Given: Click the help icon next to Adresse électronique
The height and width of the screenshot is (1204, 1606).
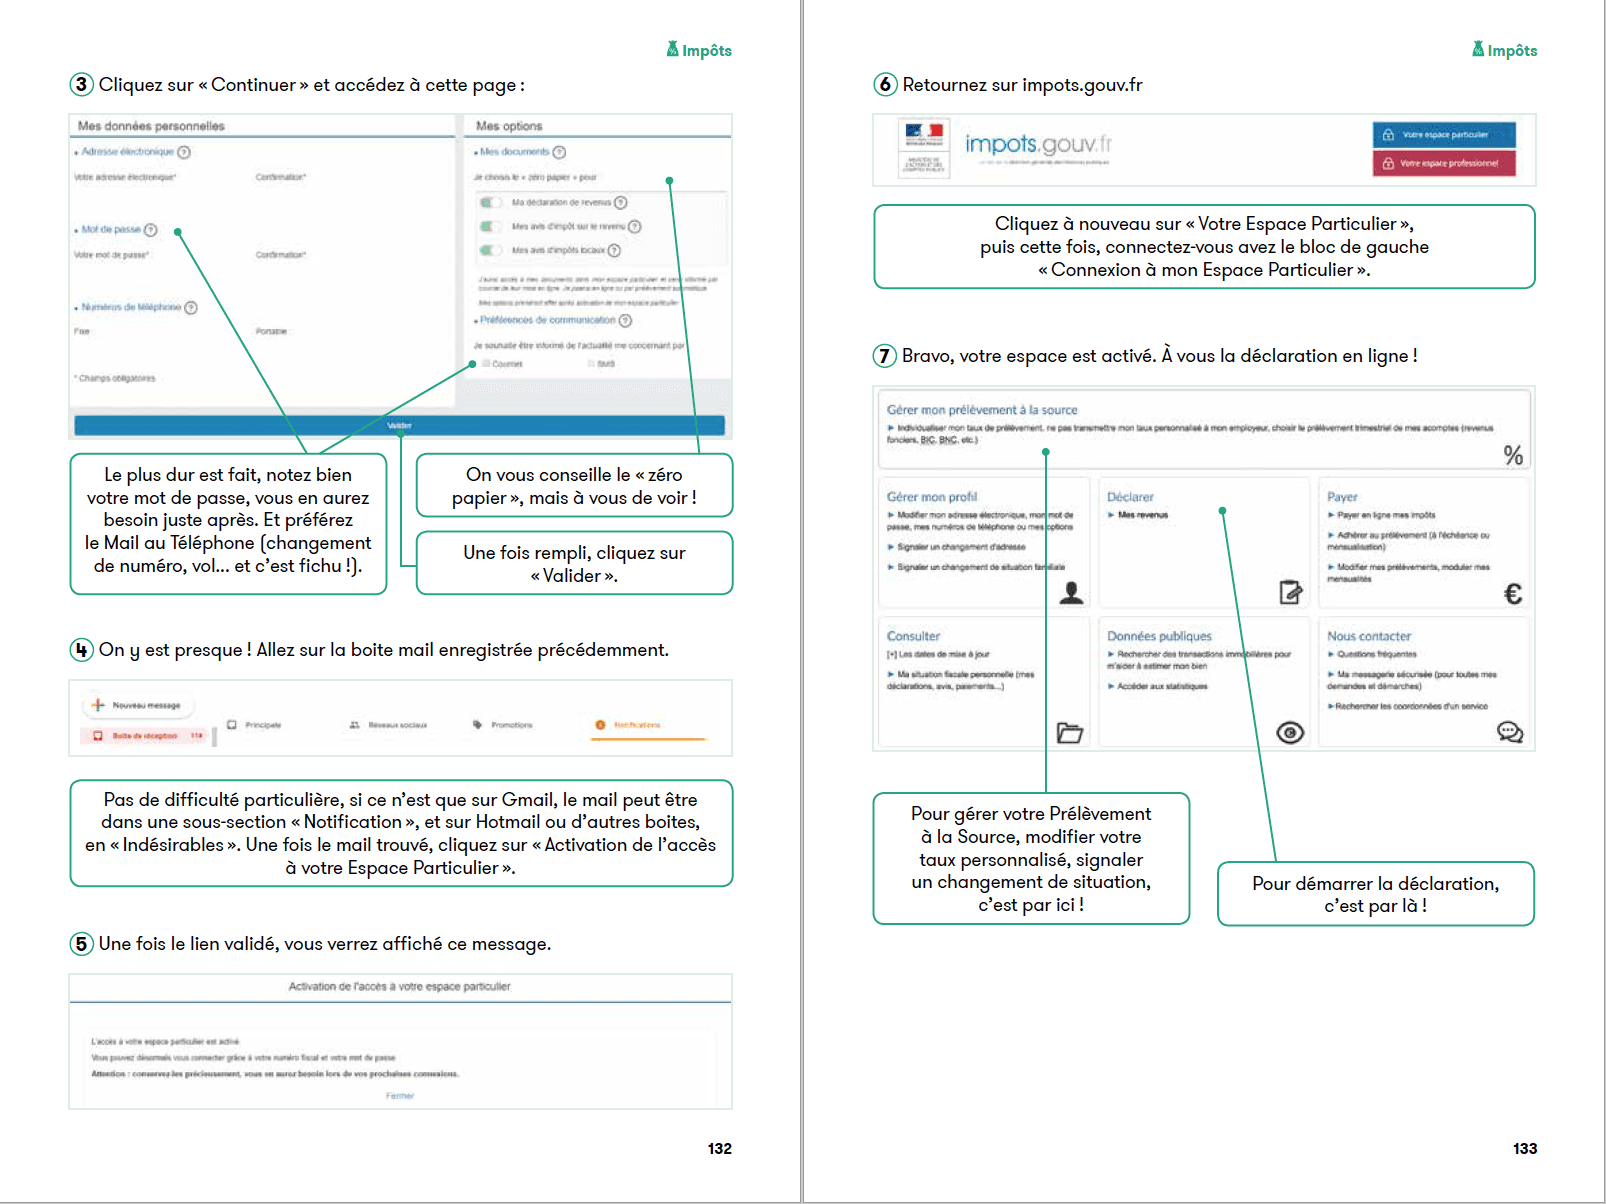Looking at the screenshot, I should pyautogui.click(x=184, y=152).
